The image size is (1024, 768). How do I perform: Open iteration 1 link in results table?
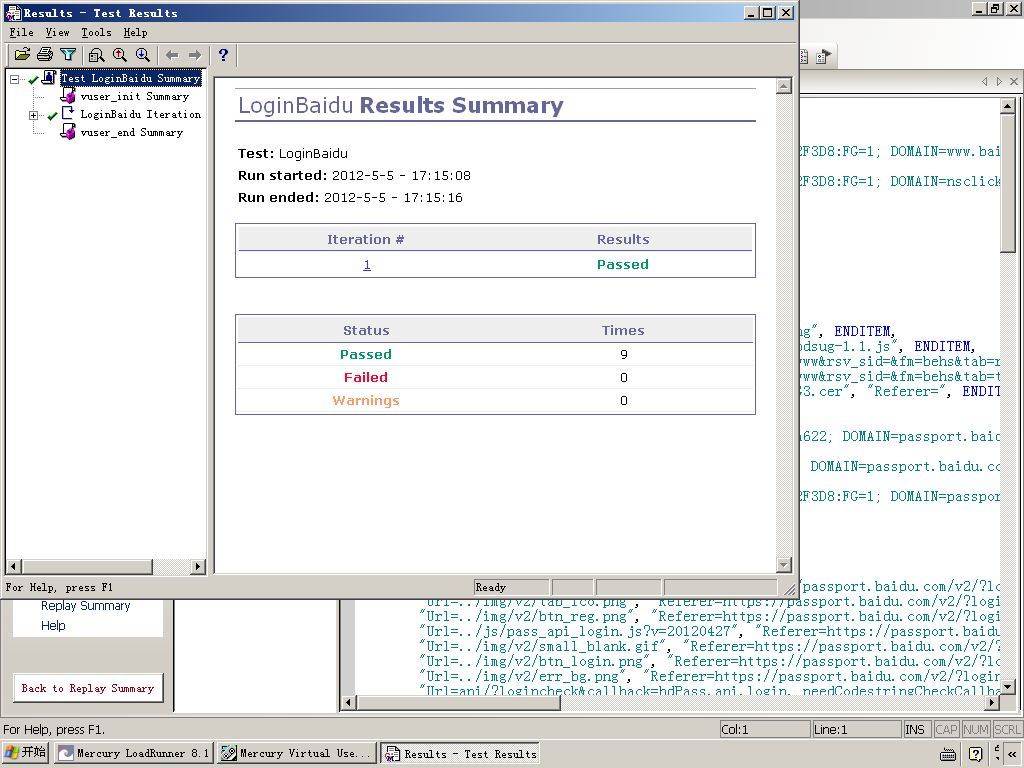pos(367,264)
